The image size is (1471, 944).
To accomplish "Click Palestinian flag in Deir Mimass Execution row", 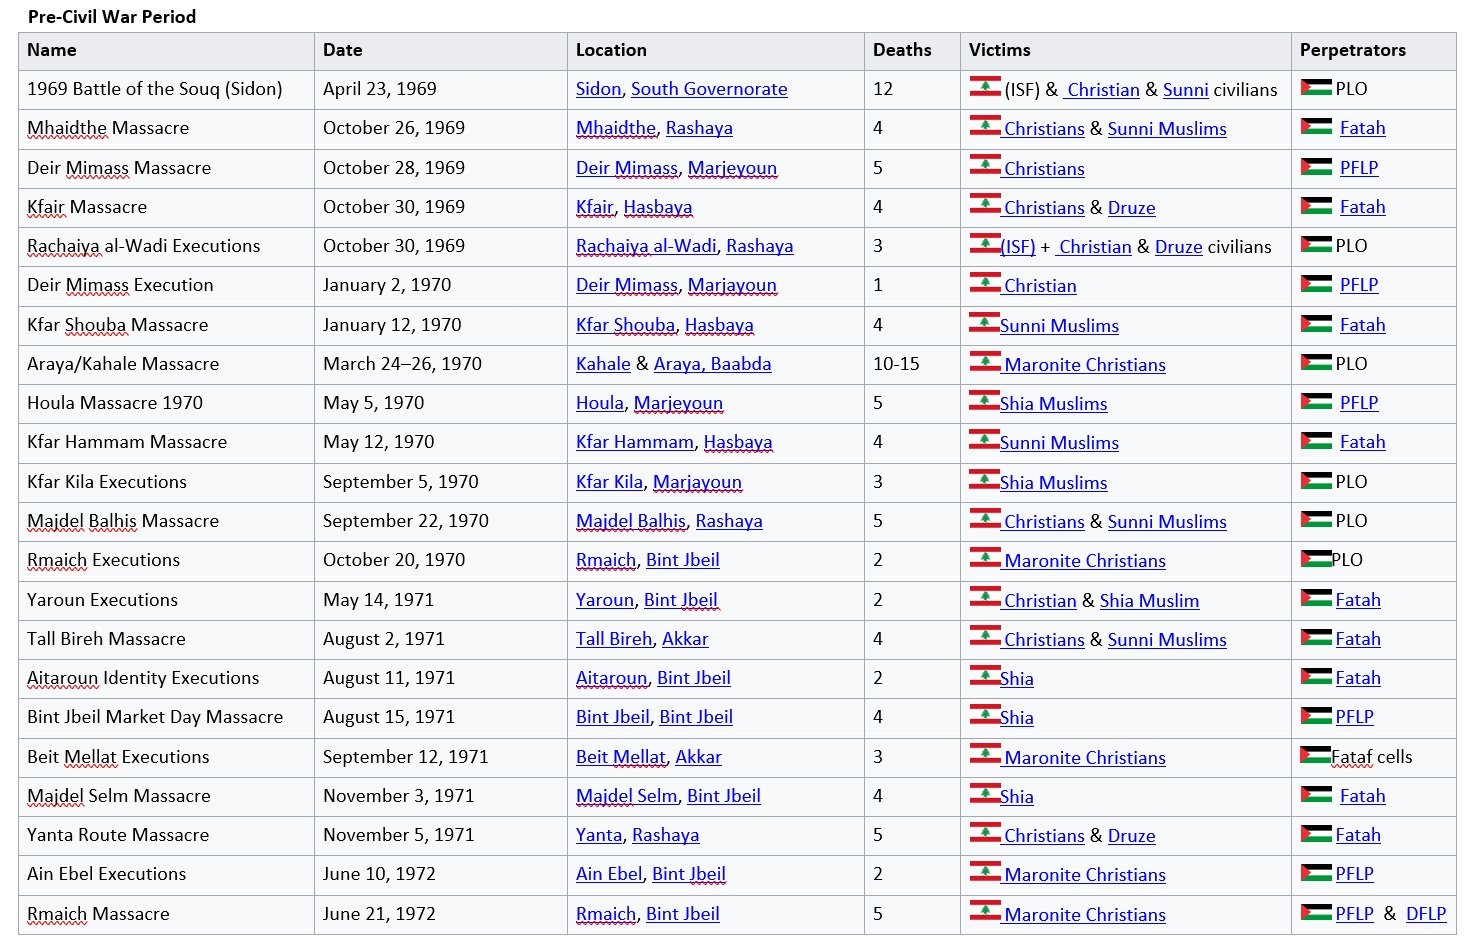I will click(x=1316, y=284).
